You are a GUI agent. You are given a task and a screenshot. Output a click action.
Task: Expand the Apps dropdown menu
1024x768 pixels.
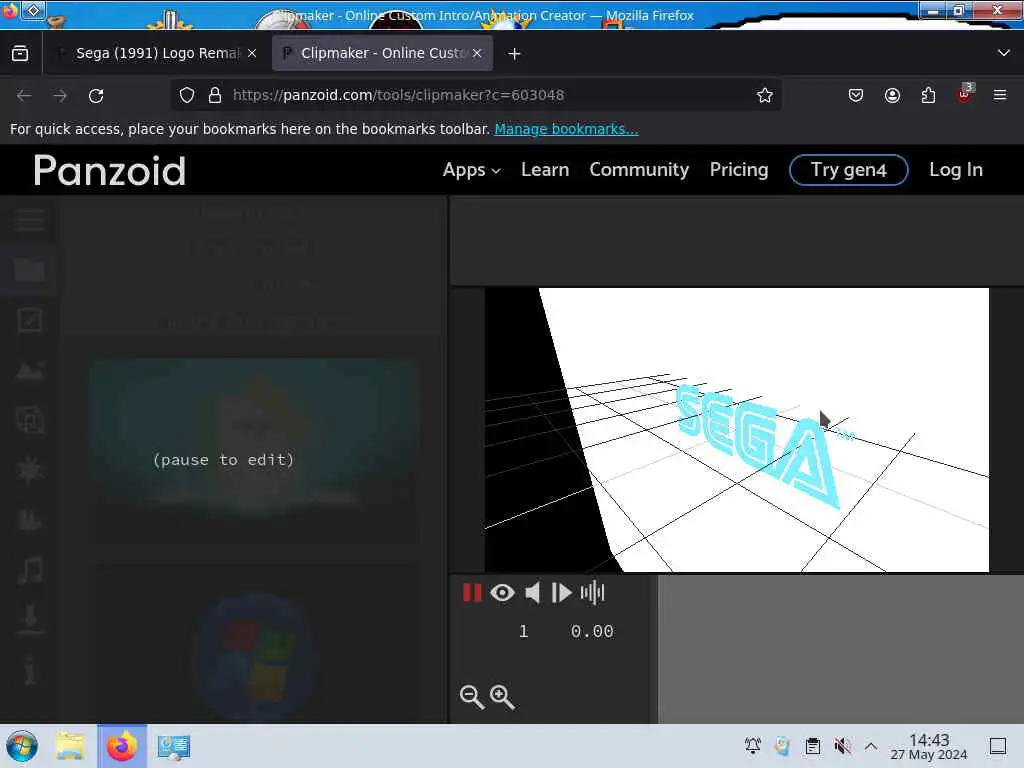(472, 170)
